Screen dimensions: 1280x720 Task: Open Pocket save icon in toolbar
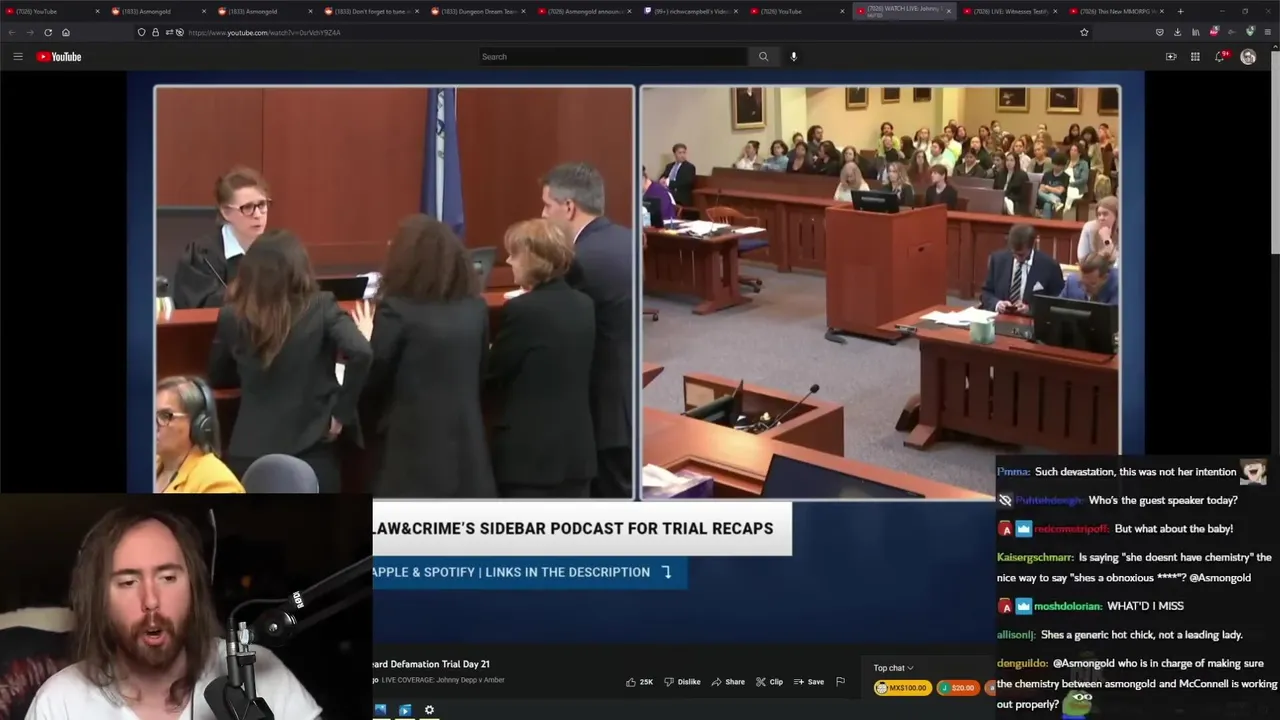click(x=1160, y=32)
